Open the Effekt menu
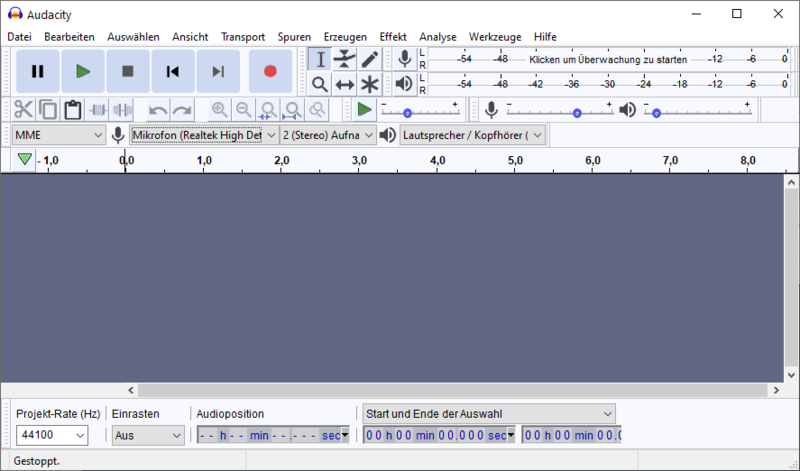Viewport: 800px width, 471px height. click(x=393, y=37)
